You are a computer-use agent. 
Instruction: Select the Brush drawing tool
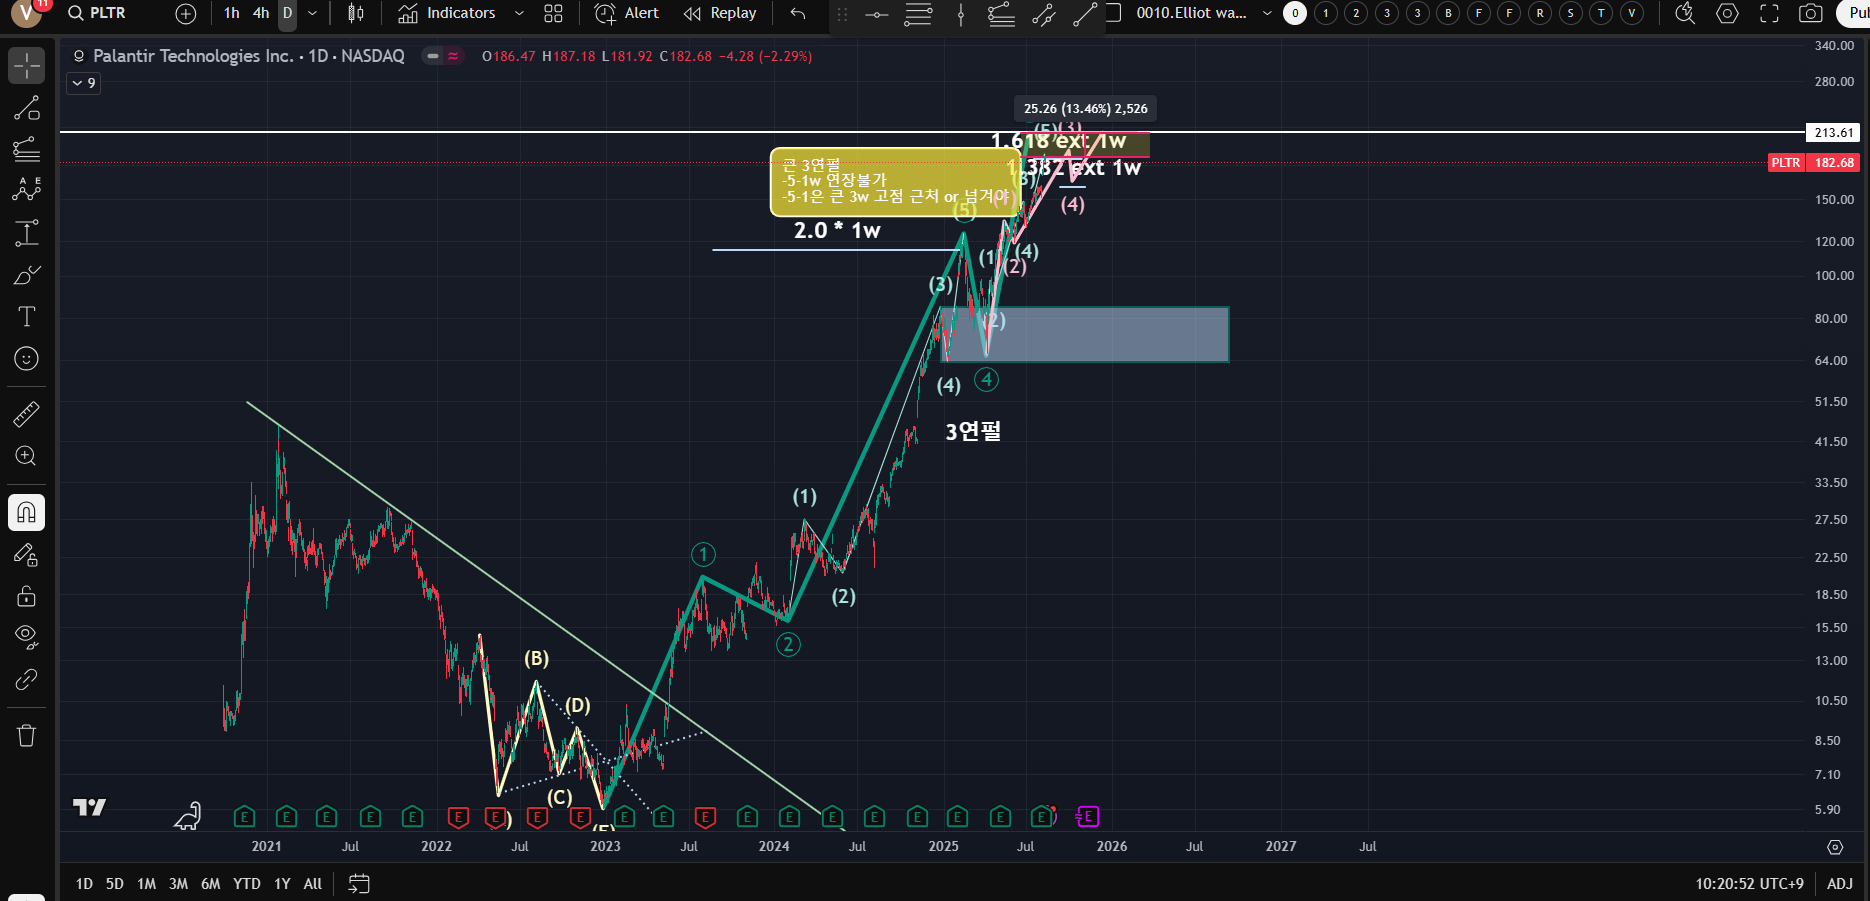tap(27, 275)
